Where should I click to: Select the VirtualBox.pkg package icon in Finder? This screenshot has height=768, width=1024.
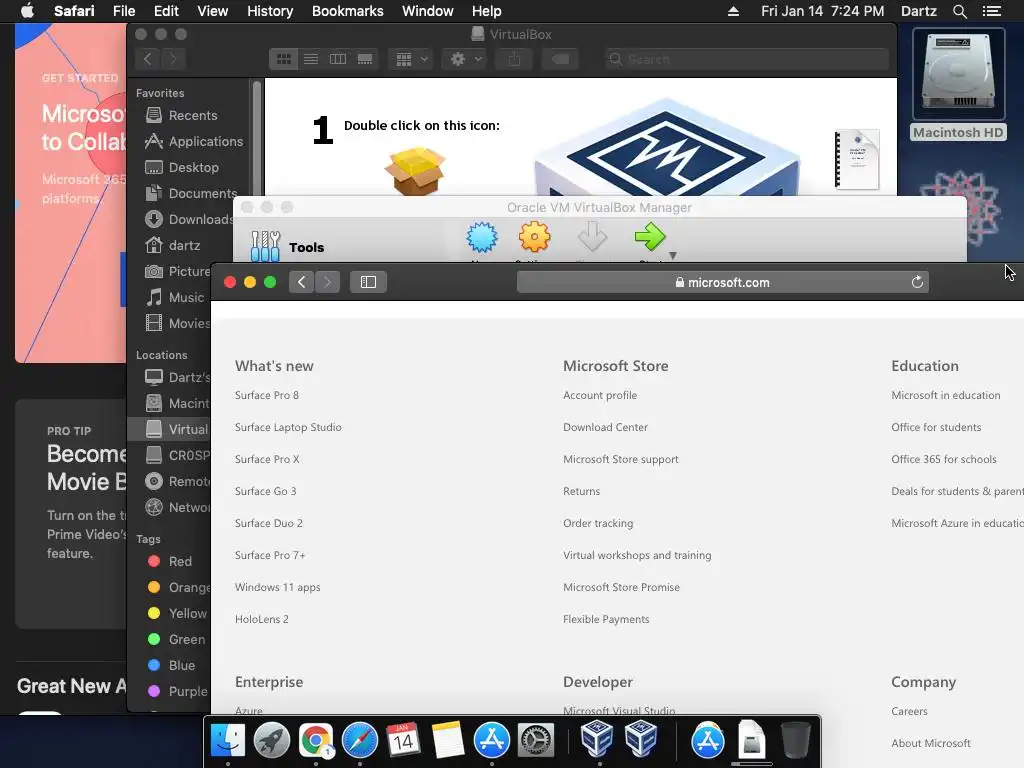[415, 170]
